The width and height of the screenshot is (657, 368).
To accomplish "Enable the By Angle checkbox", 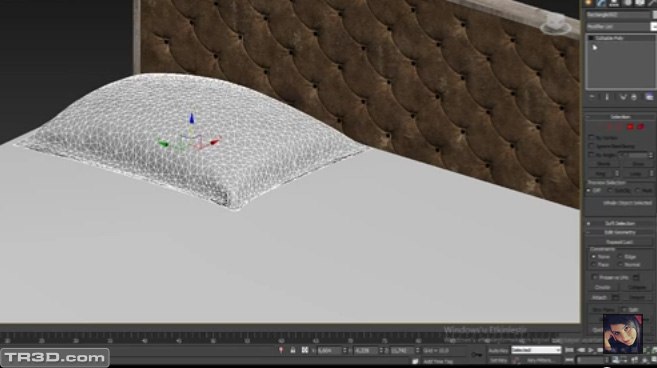I will pos(591,155).
